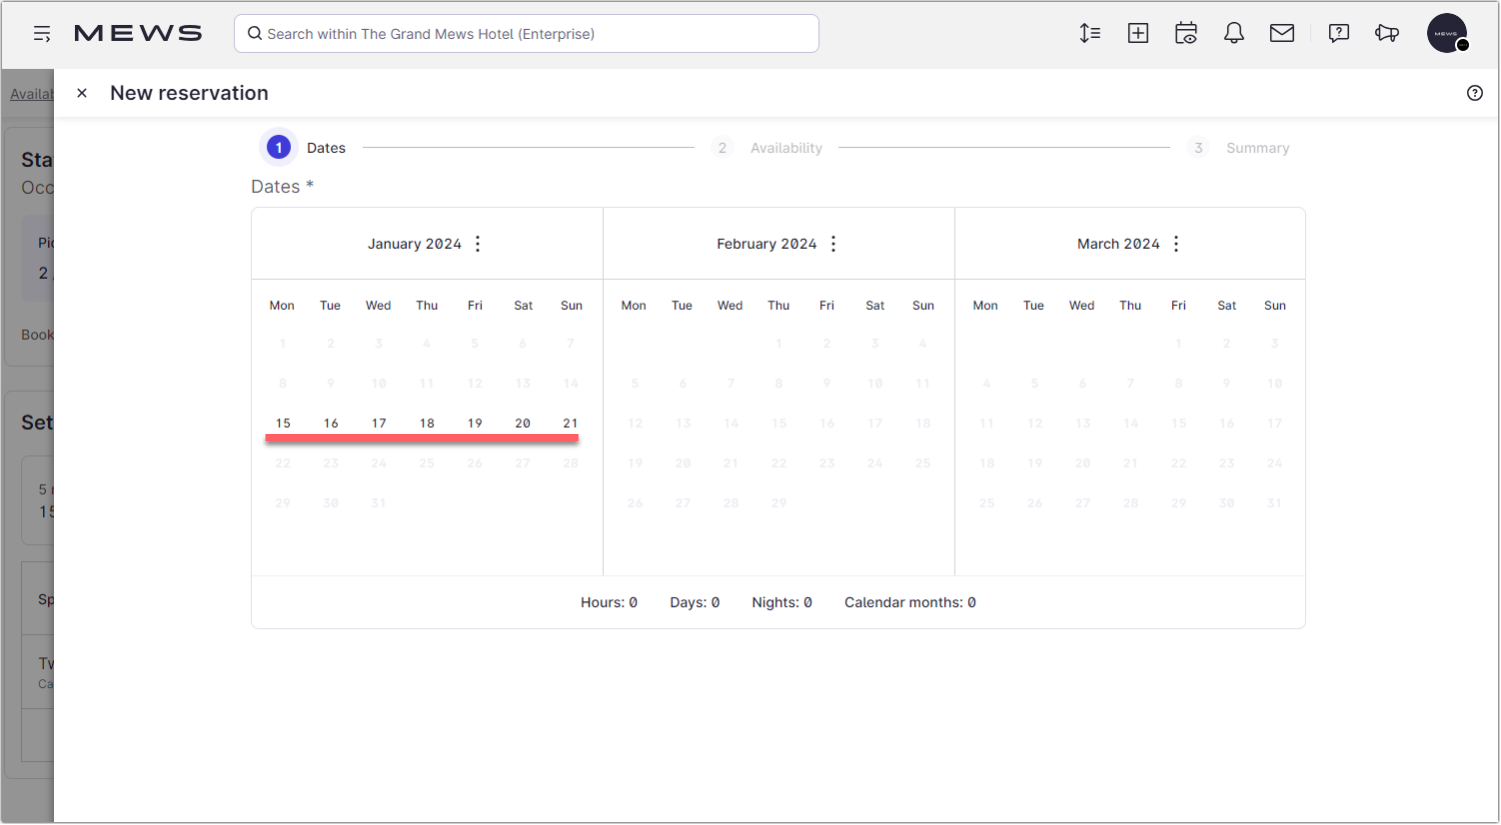This screenshot has height=825, width=1501.
Task: Open the hamburger main menu
Action: [x=42, y=34]
